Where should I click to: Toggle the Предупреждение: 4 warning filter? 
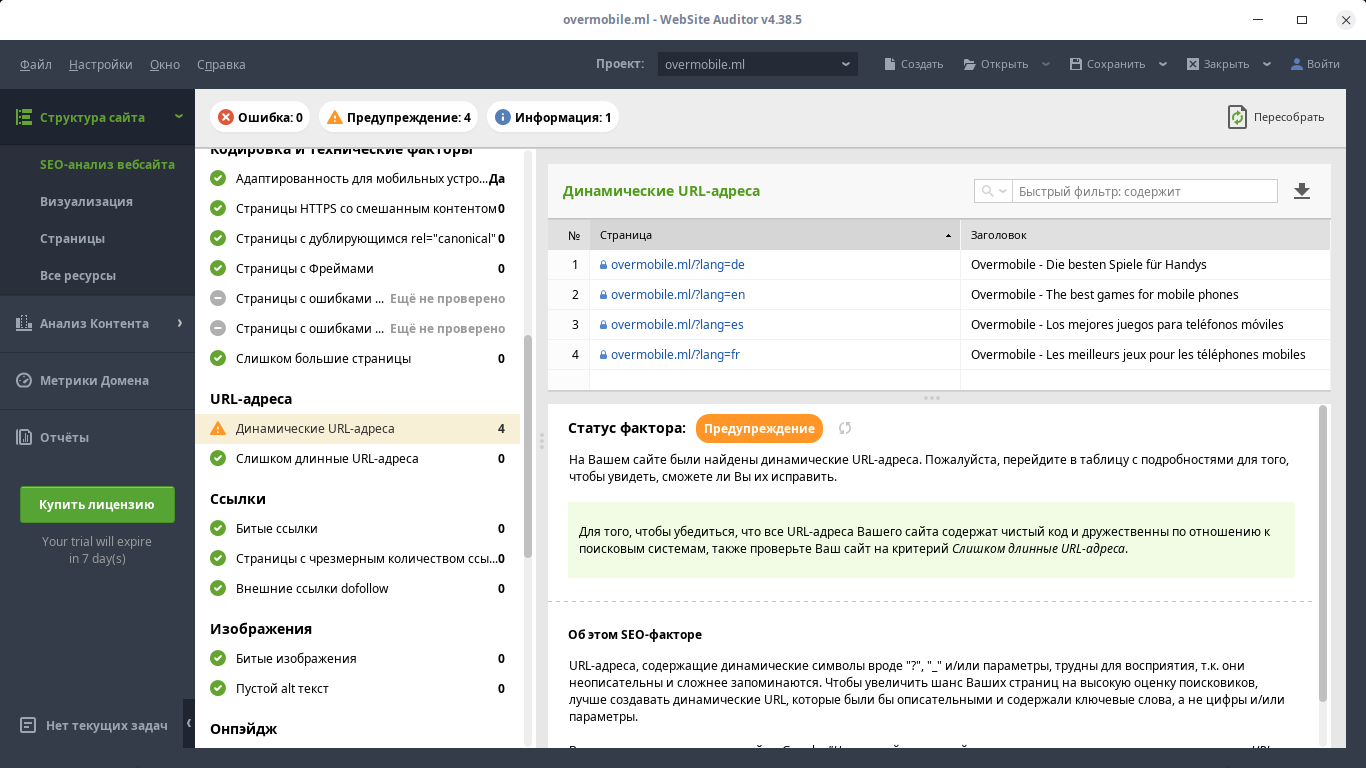click(x=399, y=117)
